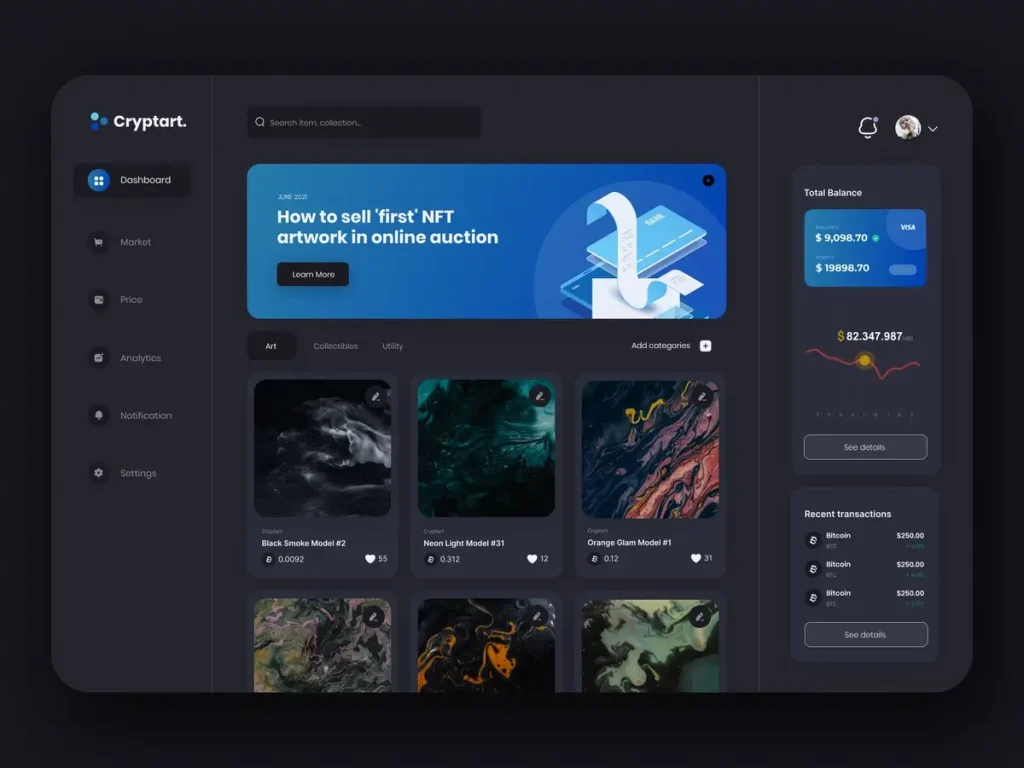This screenshot has width=1024, height=768.
Task: Click the edit icon on Black Smoke Model #2
Action: tap(375, 396)
